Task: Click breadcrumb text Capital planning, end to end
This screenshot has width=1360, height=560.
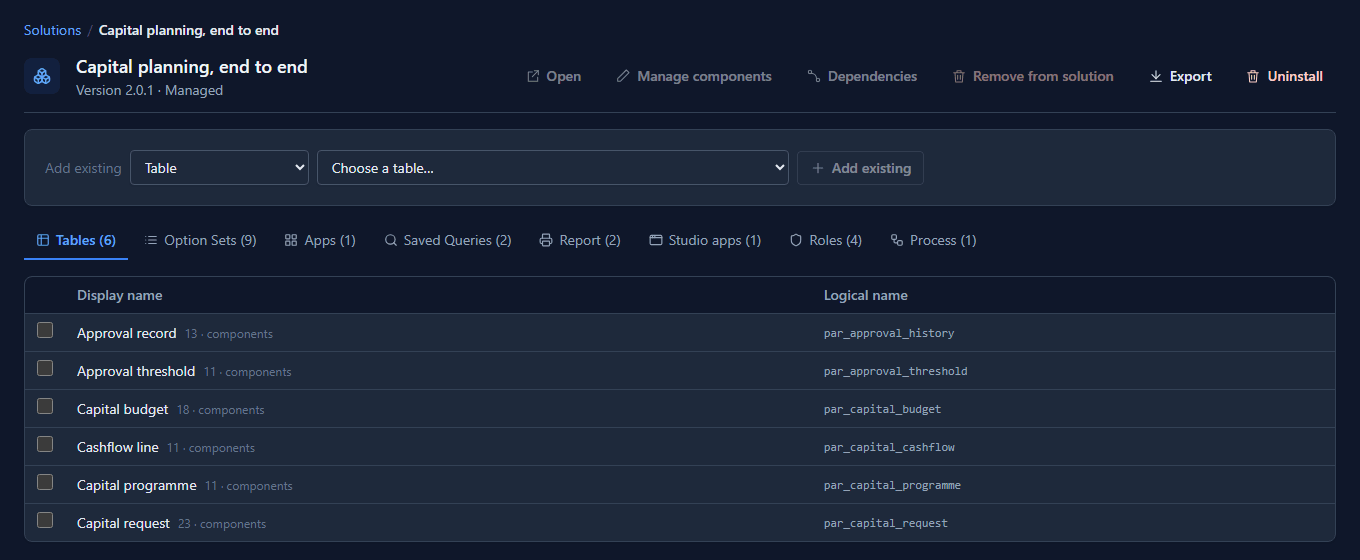Action: (x=189, y=31)
